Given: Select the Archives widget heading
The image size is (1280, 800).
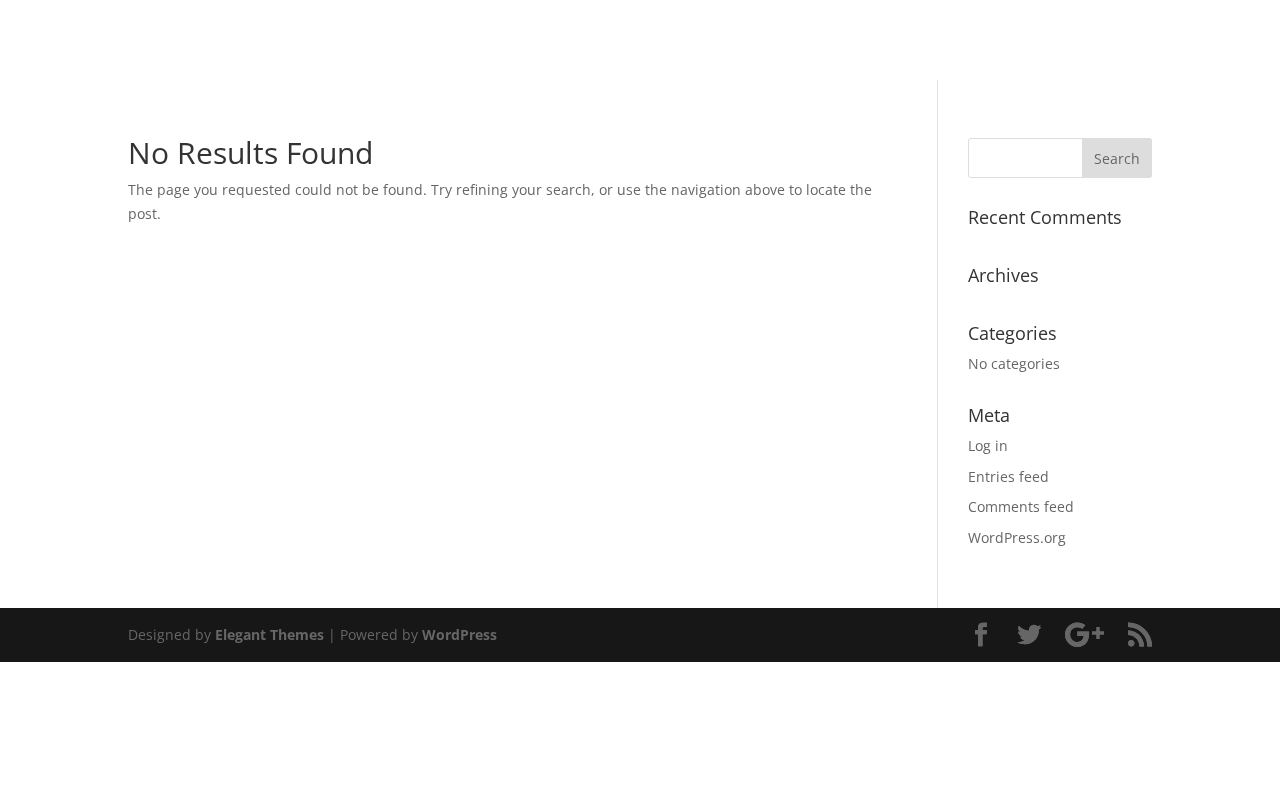Looking at the screenshot, I should pyautogui.click(x=1003, y=276).
